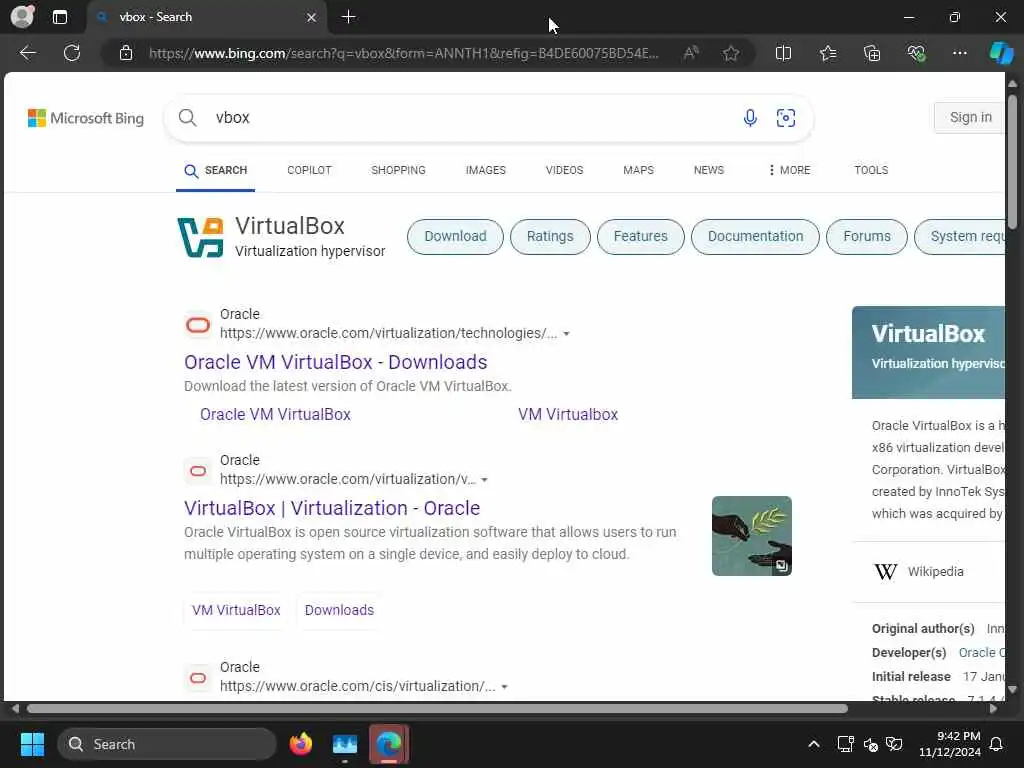View site information lock icon
Image resolution: width=1024 pixels, height=768 pixels.
[126, 53]
